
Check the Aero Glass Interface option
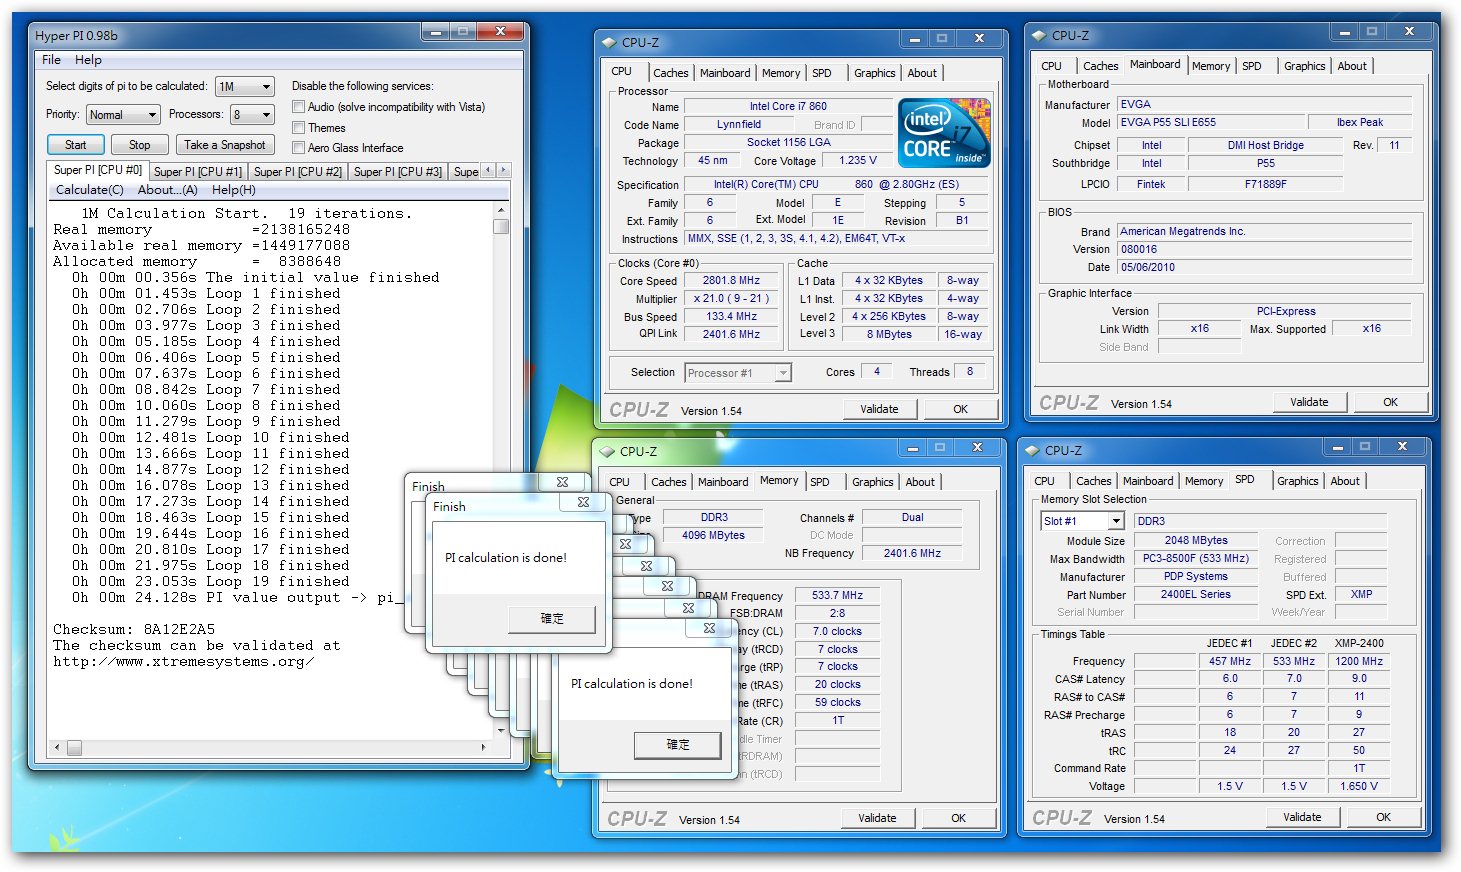click(x=298, y=148)
